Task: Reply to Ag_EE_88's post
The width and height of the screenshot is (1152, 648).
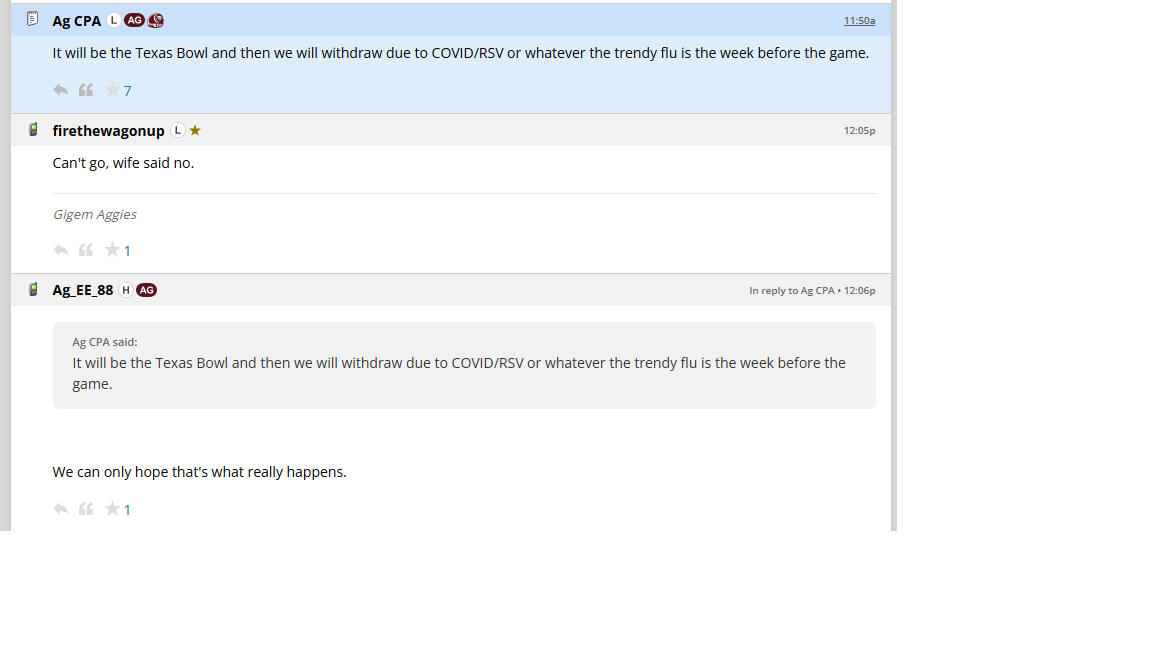Action: point(61,508)
